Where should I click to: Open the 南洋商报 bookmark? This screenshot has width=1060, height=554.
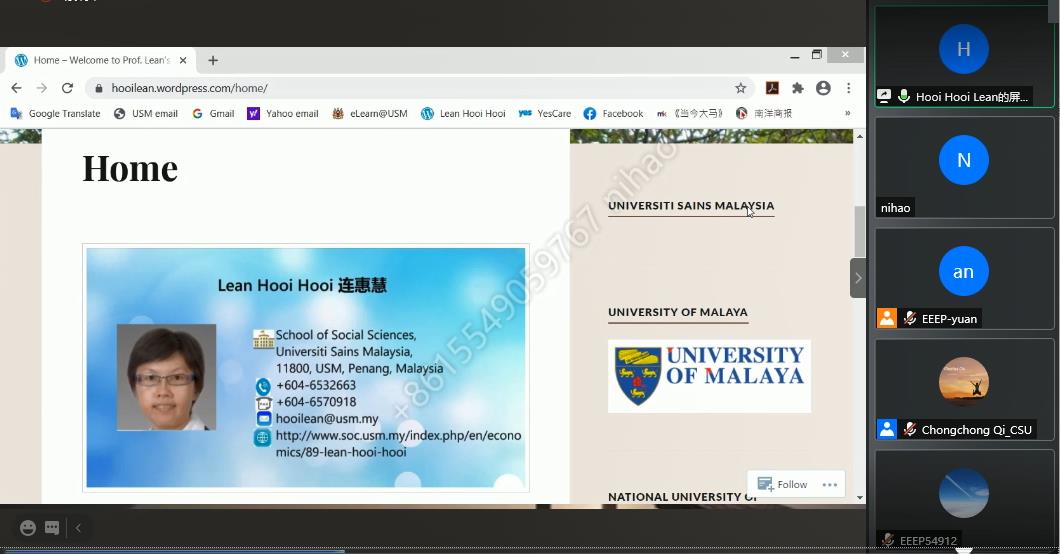764,114
